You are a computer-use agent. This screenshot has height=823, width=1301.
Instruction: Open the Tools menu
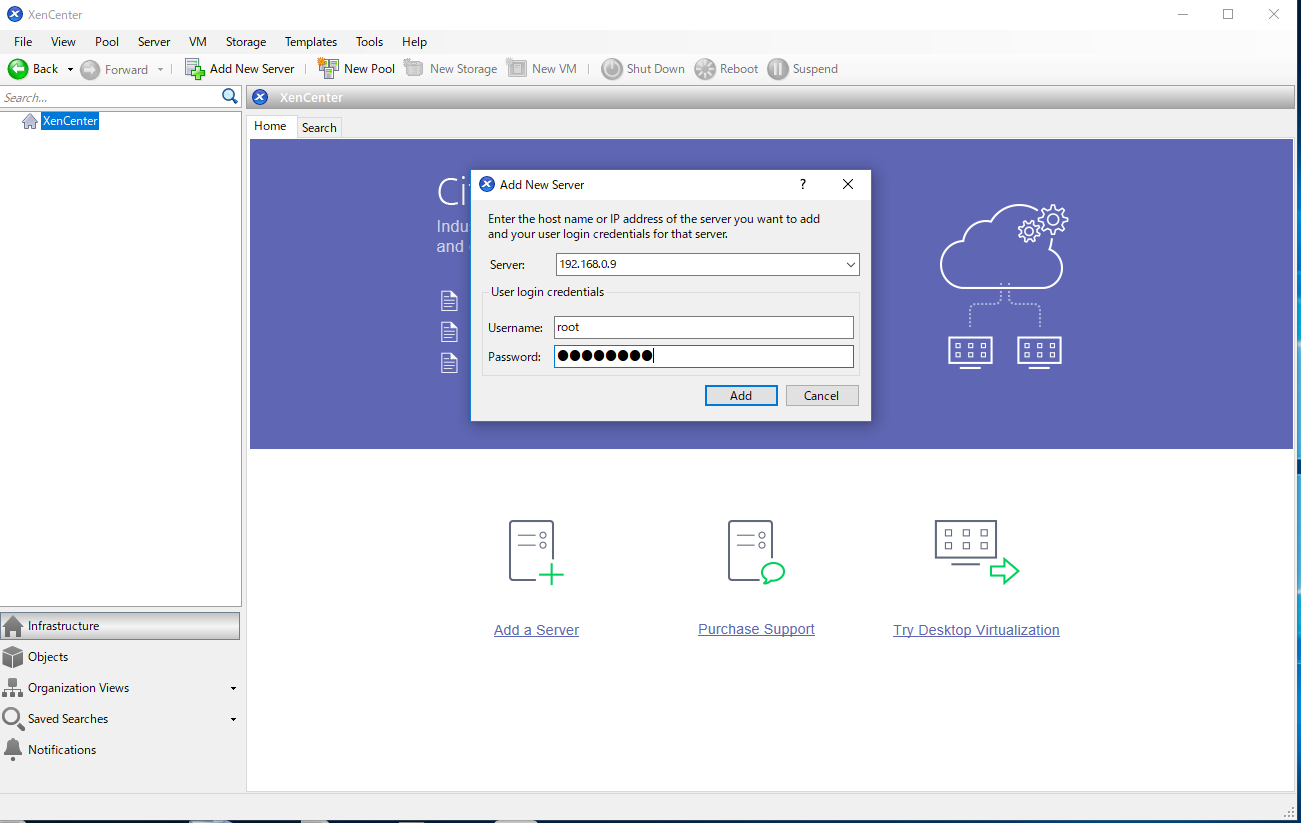pos(369,41)
